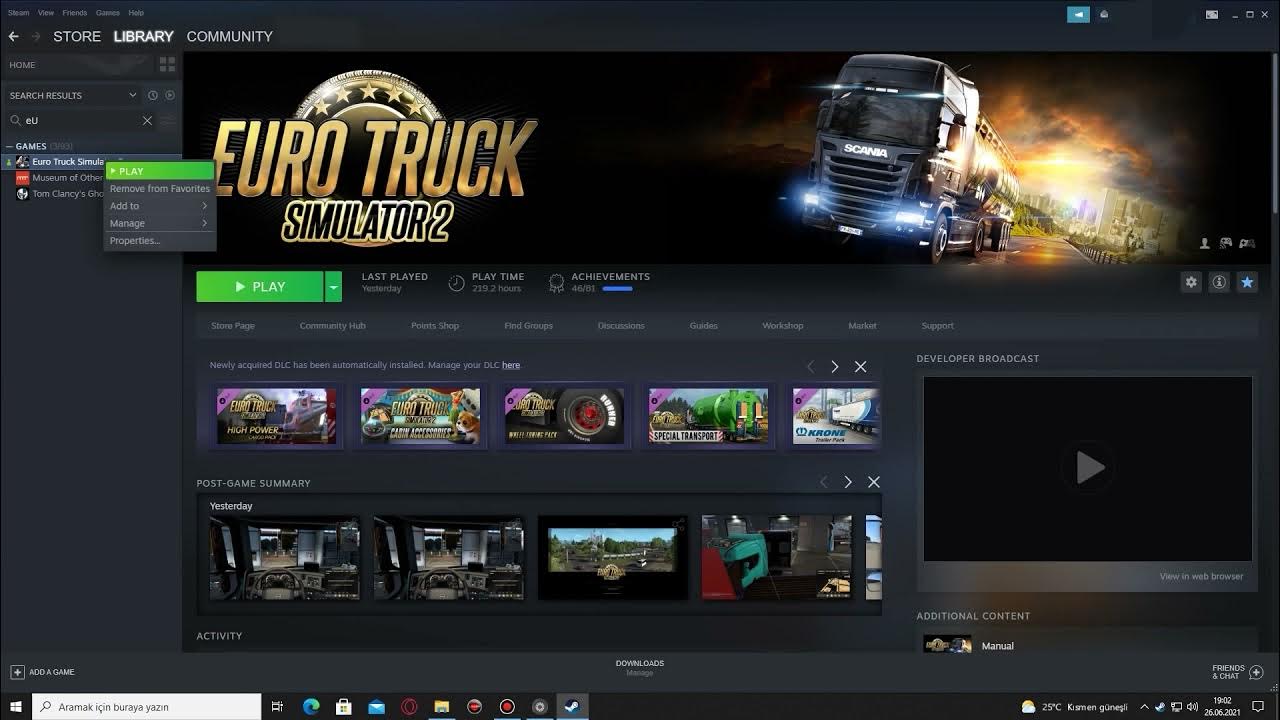Screen dimensions: 1280x720
Task: Open Manual under Additional Content
Action: pos(998,646)
